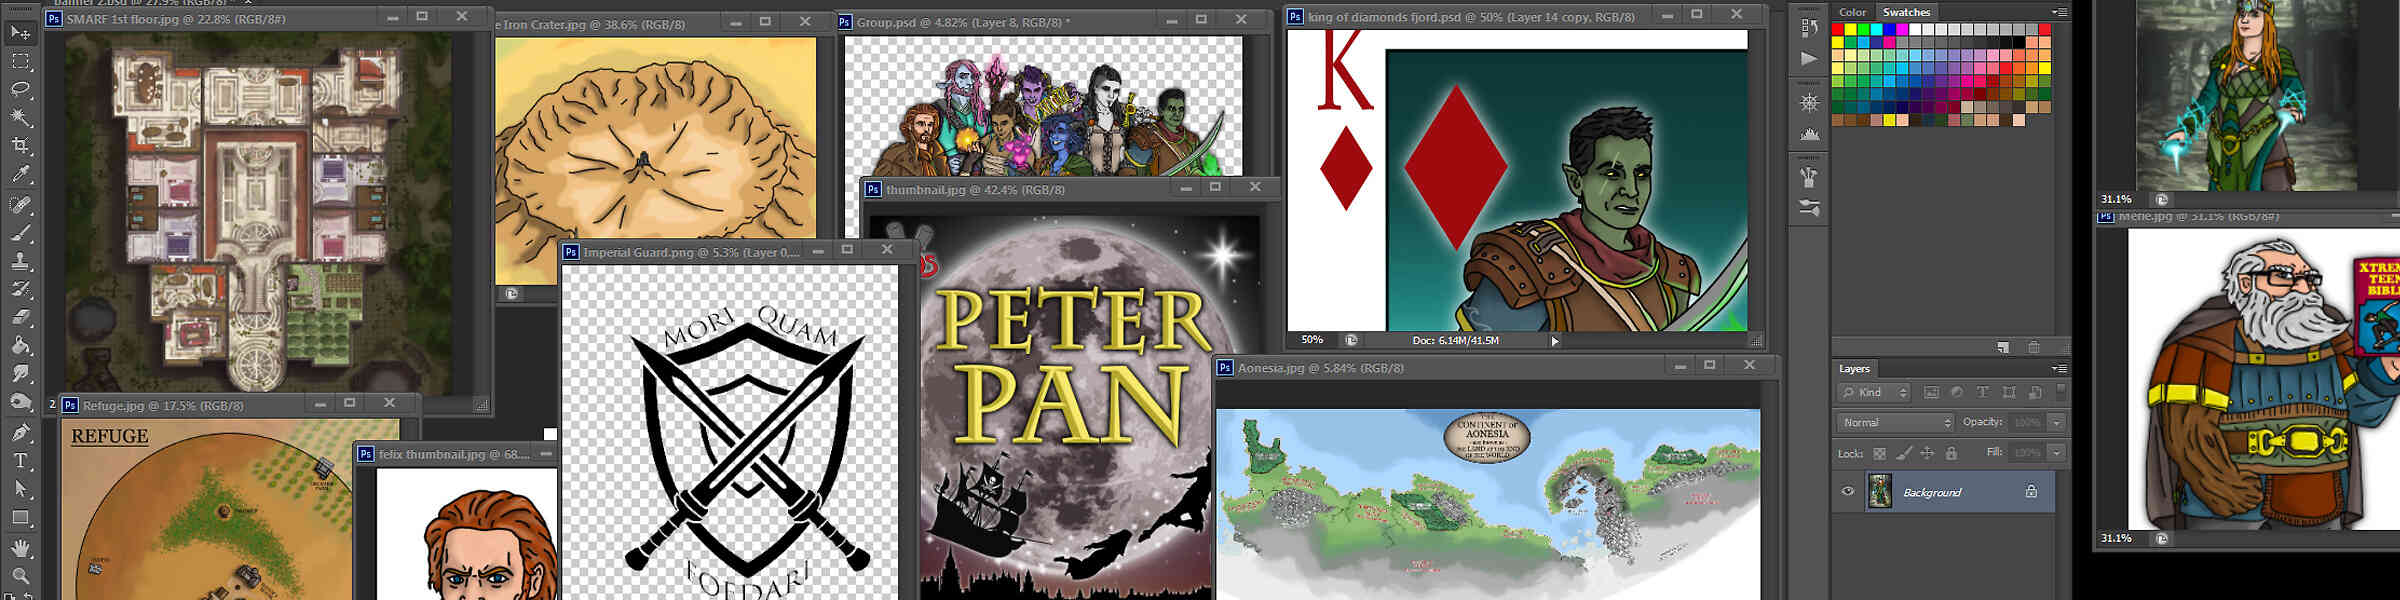Viewport: 2400px width, 600px height.
Task: Open the Normal blend mode dropdown
Action: click(1895, 423)
